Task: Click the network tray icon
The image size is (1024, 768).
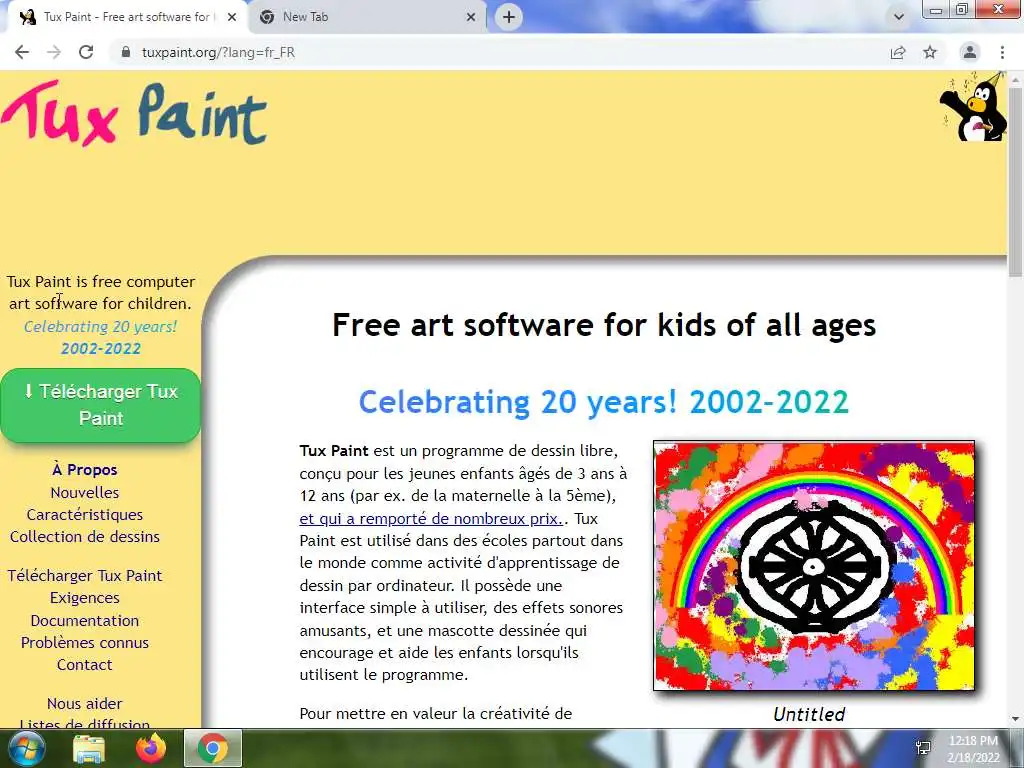Action: click(x=923, y=748)
